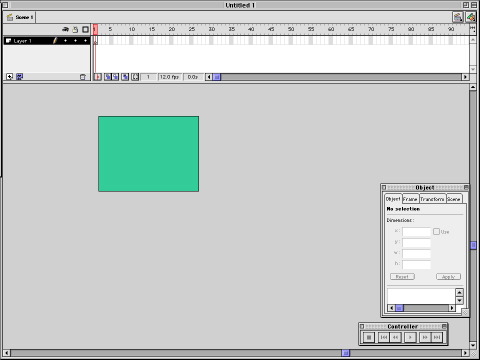This screenshot has width=480, height=360.
Task: Switch to the Frame tab
Action: coord(410,199)
